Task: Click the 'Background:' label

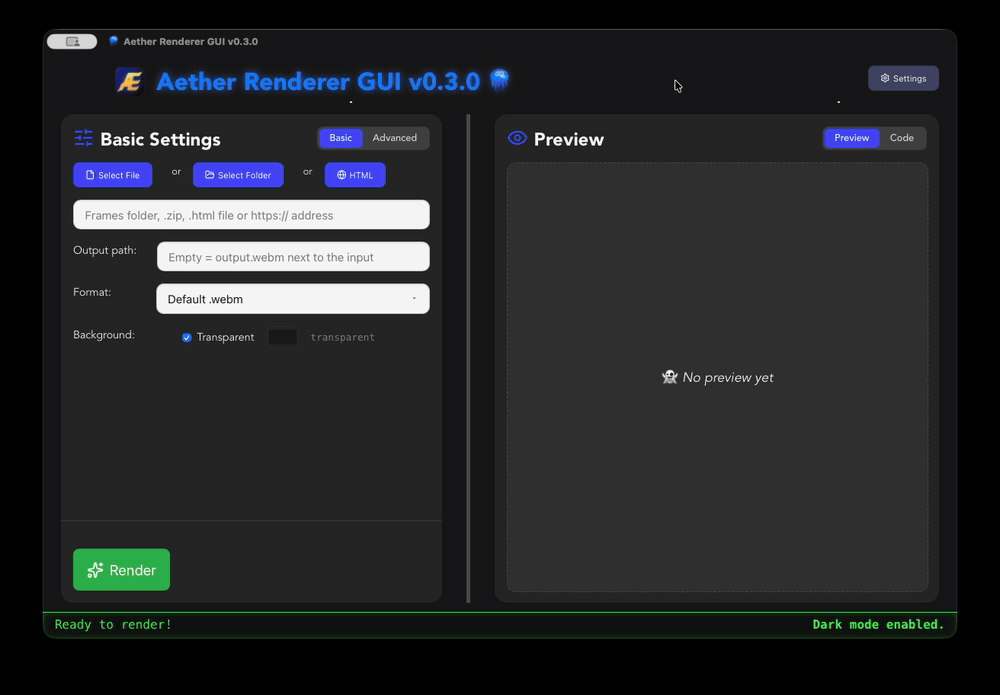Action: 104,335
